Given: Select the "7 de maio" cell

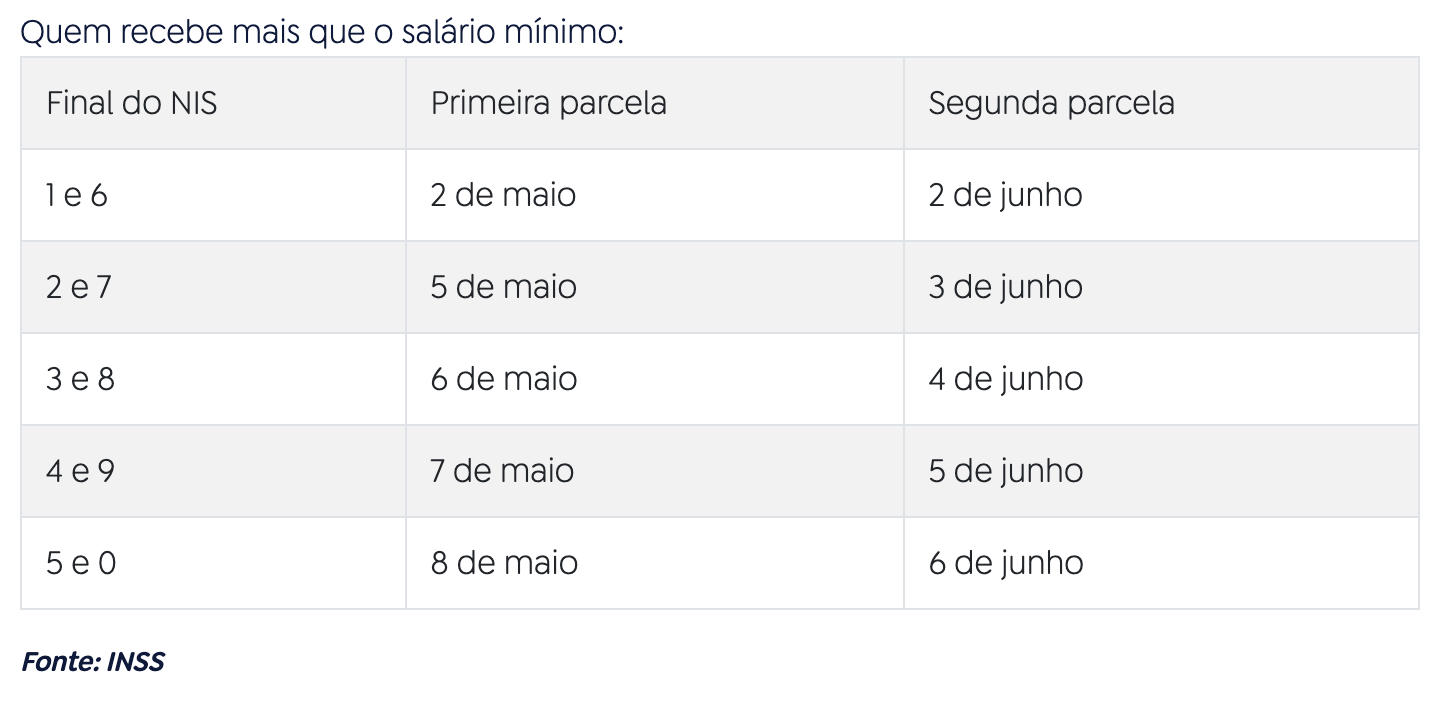Looking at the screenshot, I should click(x=502, y=471).
